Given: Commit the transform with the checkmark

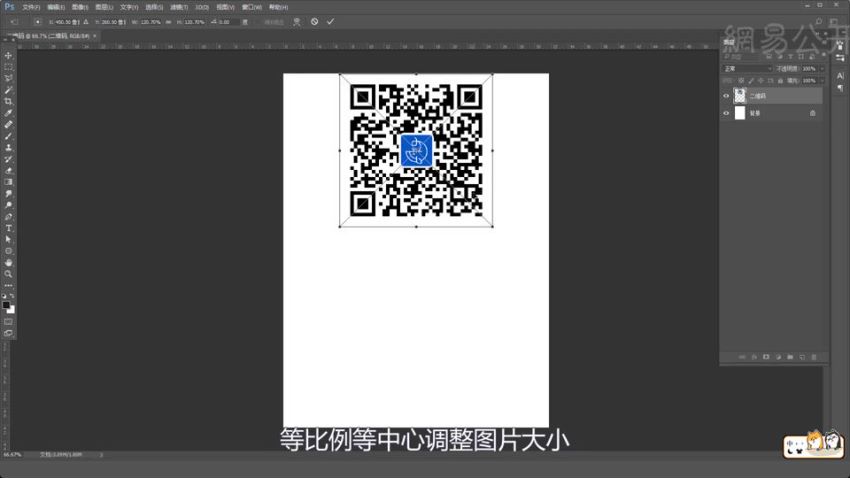Looking at the screenshot, I should click(x=330, y=22).
